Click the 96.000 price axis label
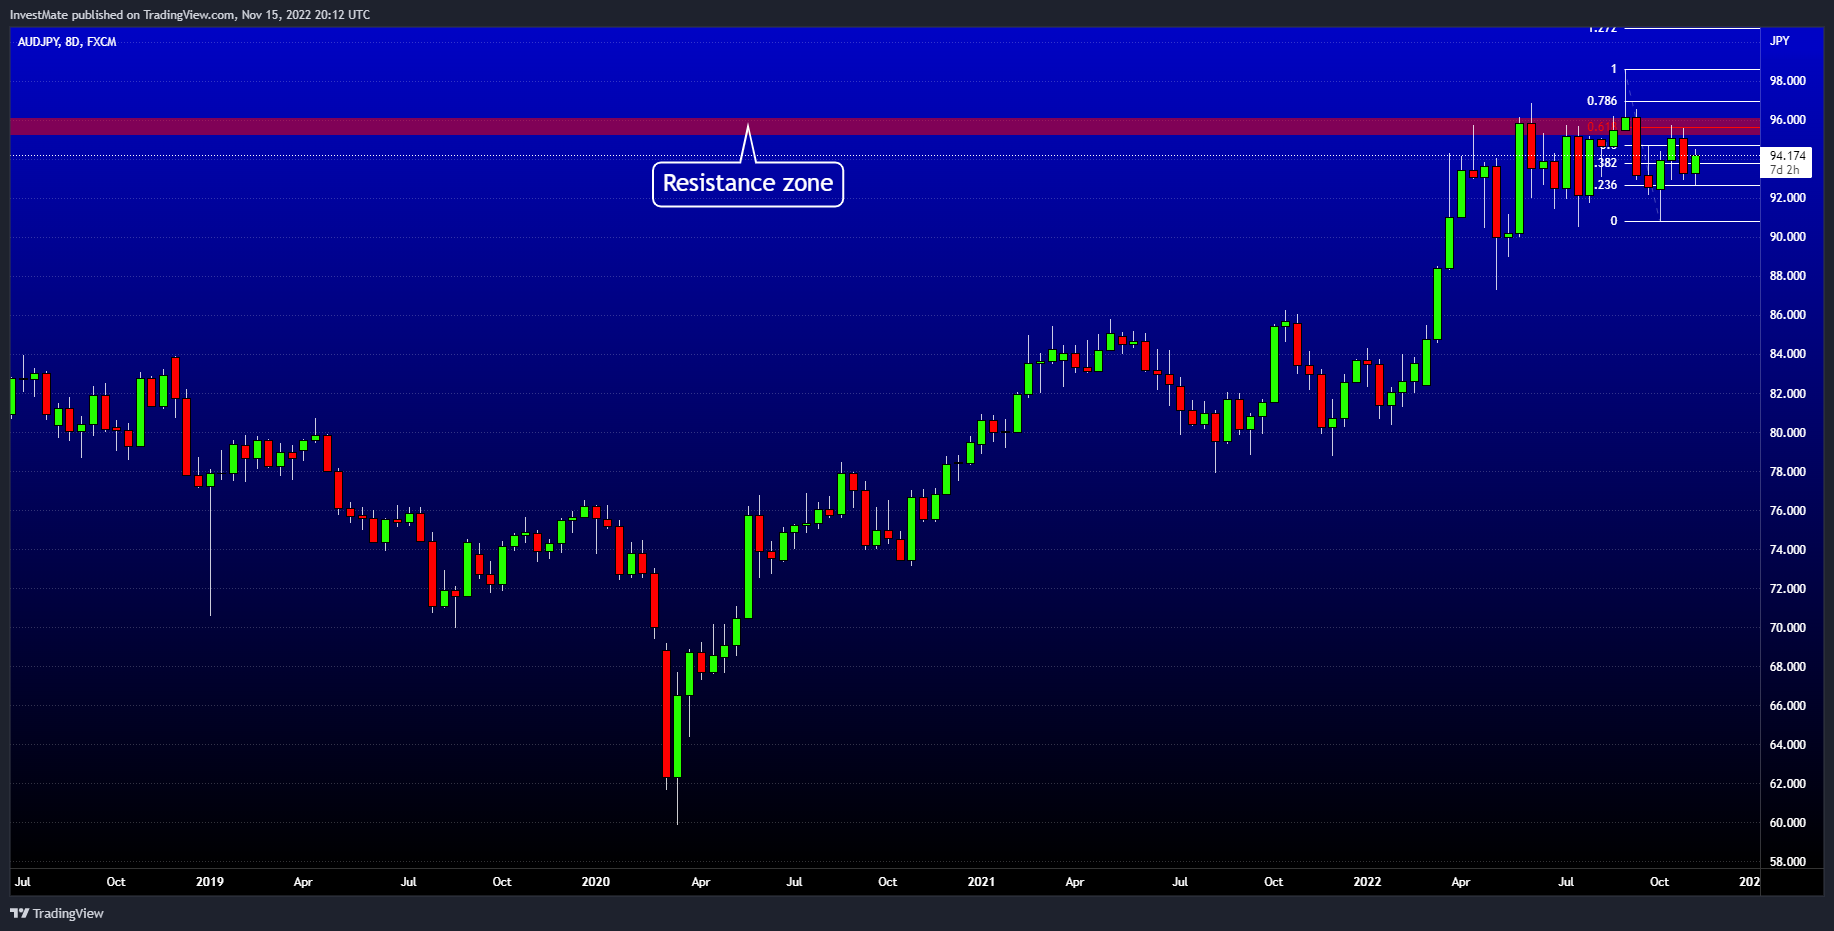Image resolution: width=1834 pixels, height=931 pixels. point(1788,120)
